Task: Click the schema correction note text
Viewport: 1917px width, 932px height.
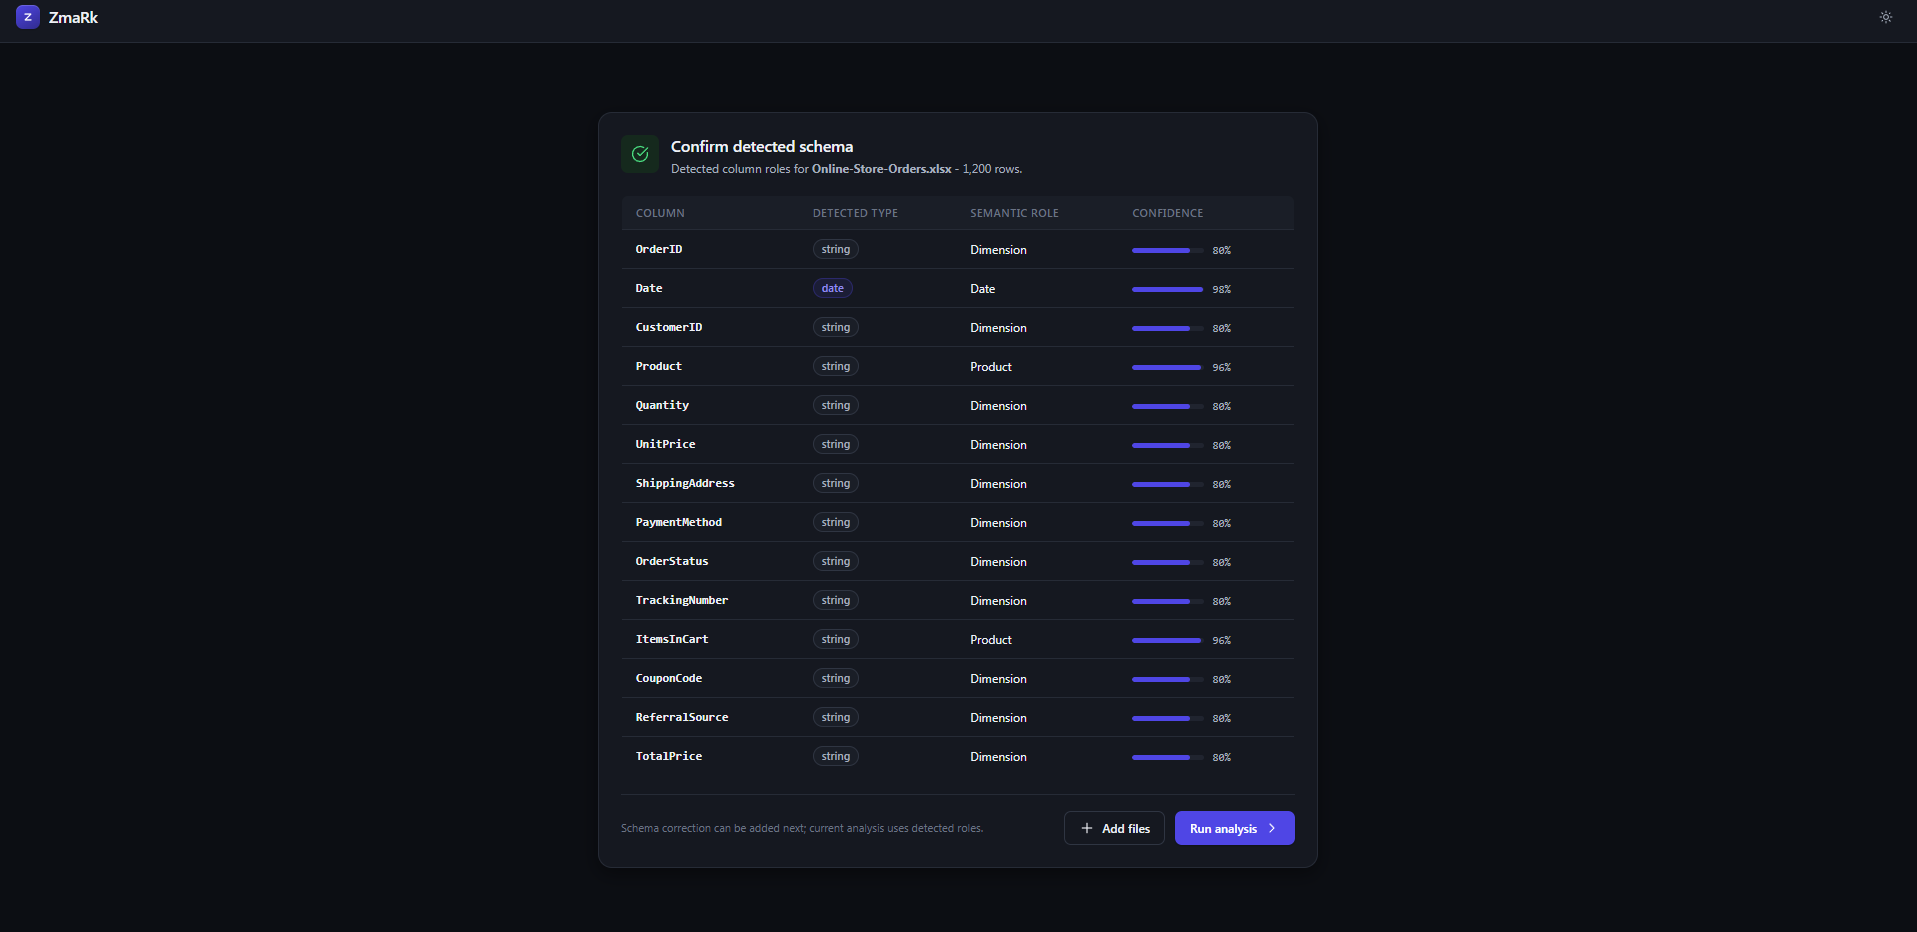Action: 802,828
